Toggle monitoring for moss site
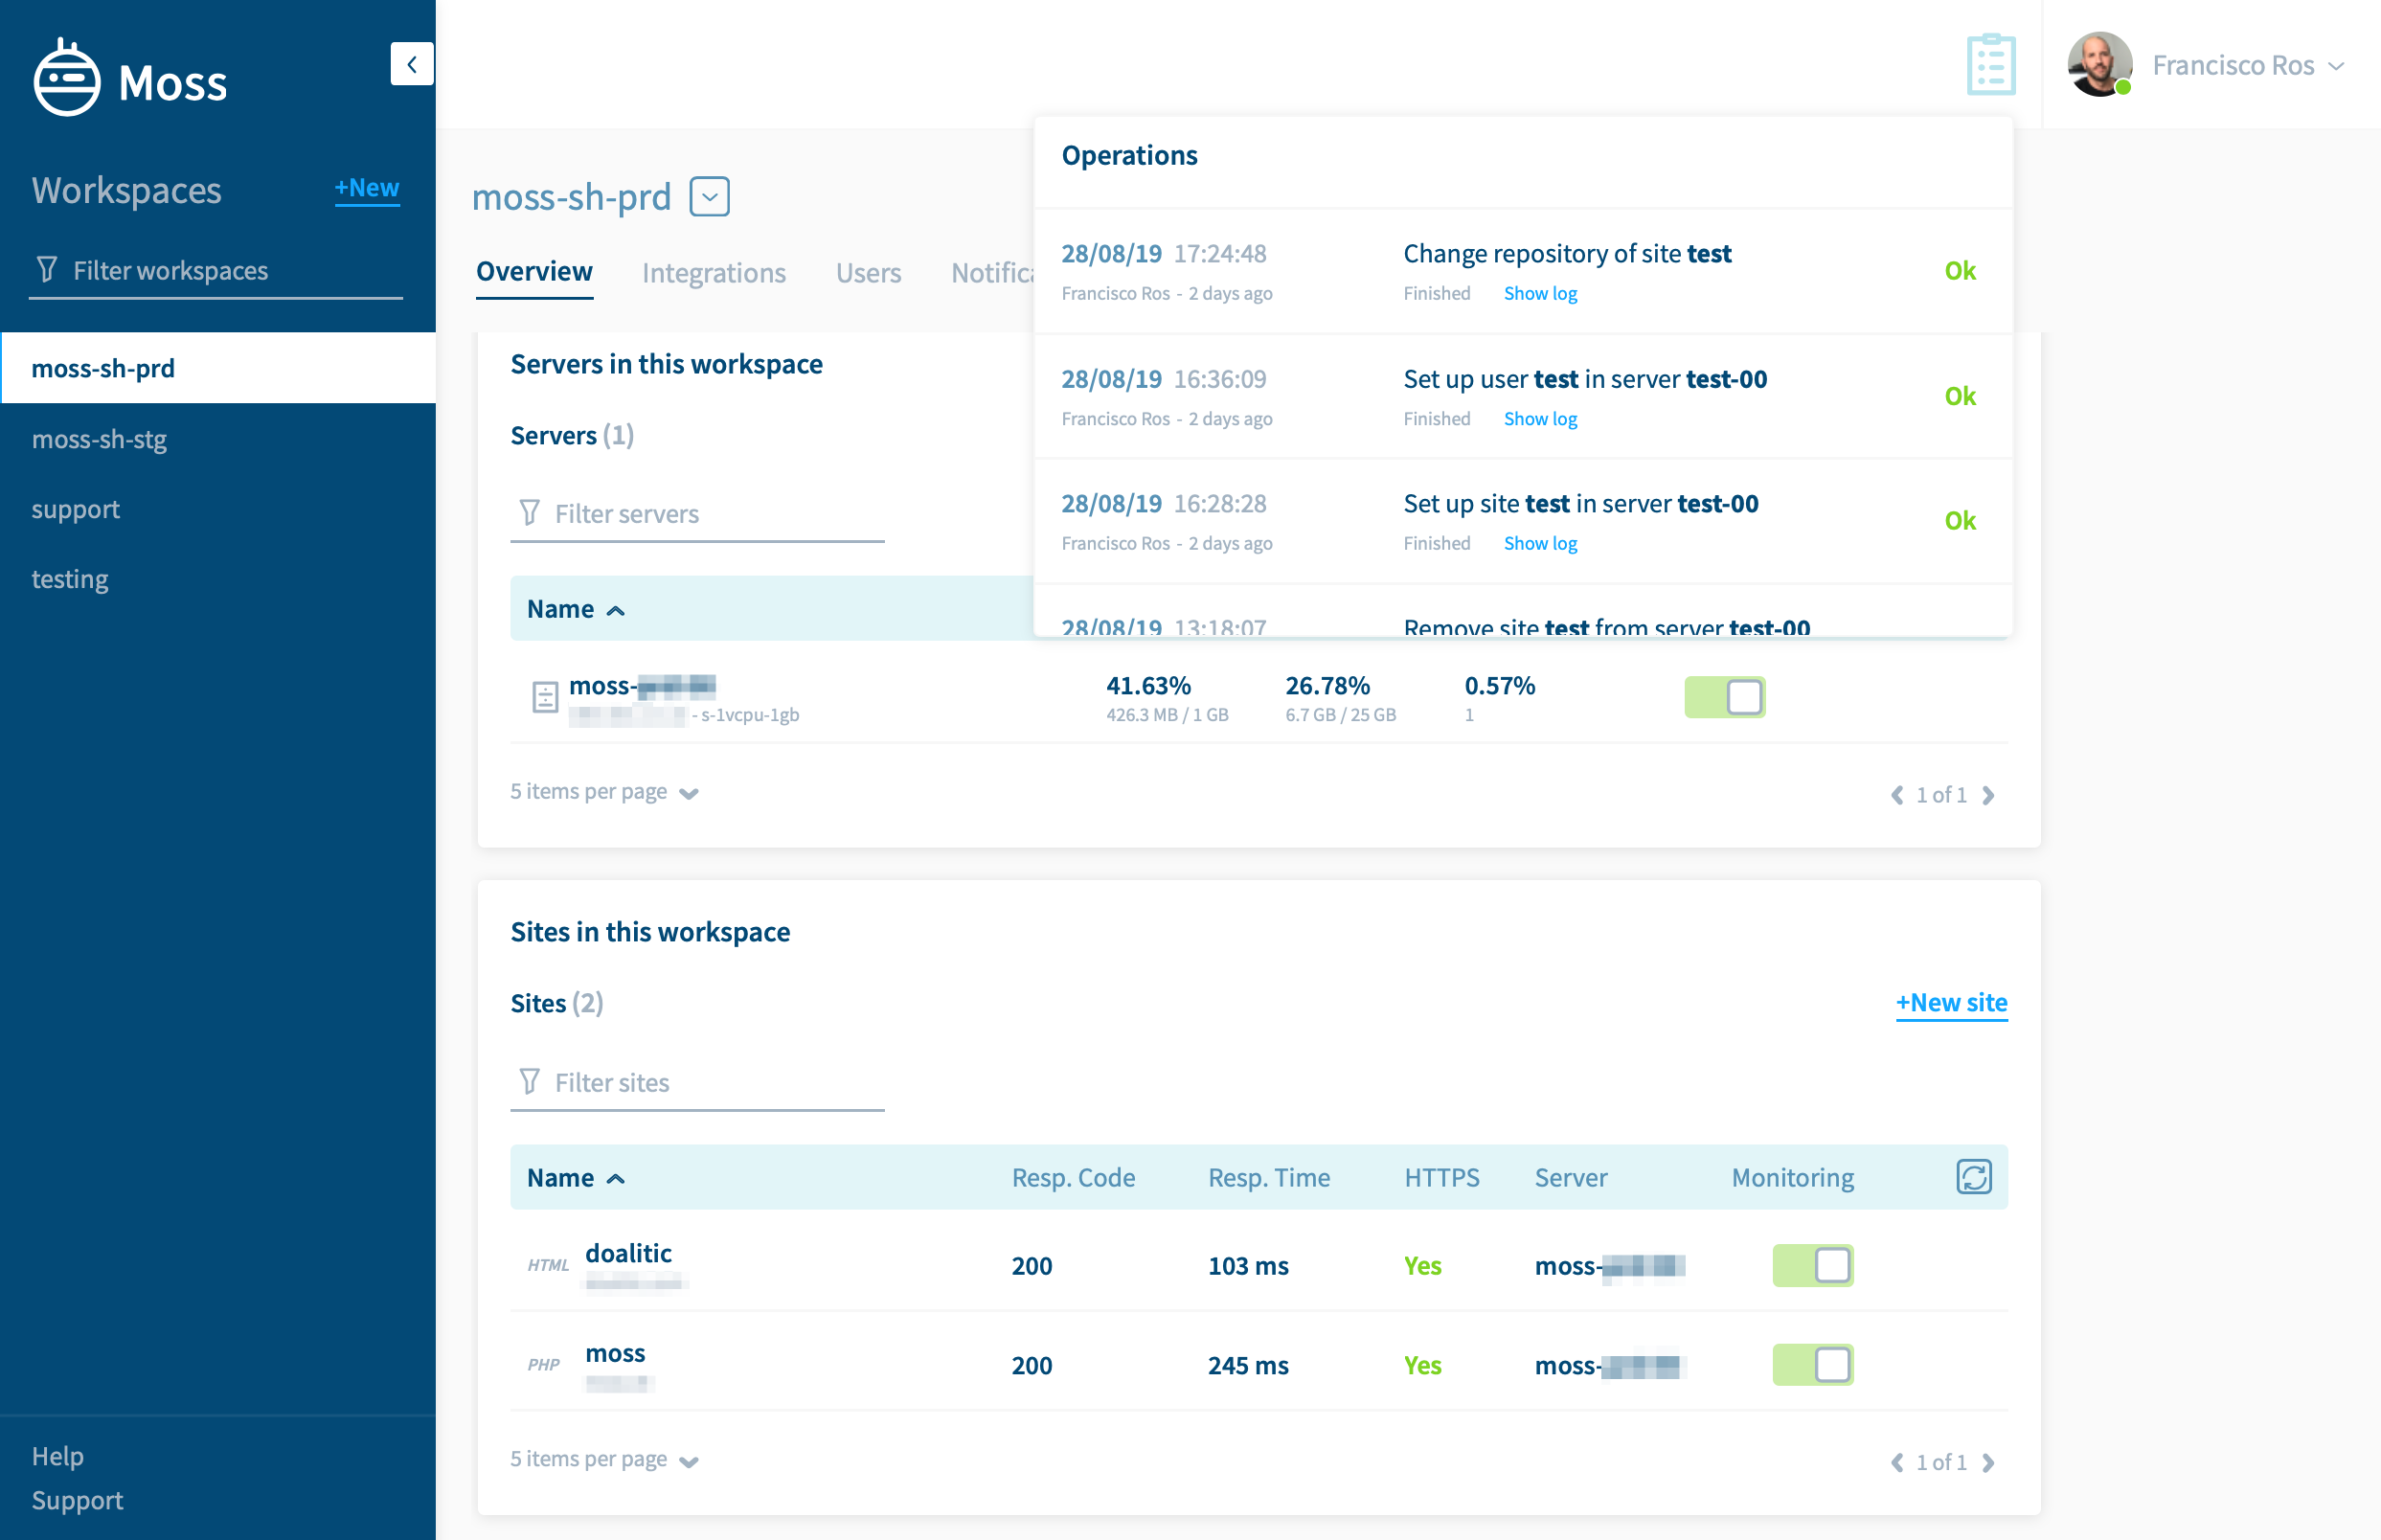2381x1540 pixels. coord(1813,1365)
